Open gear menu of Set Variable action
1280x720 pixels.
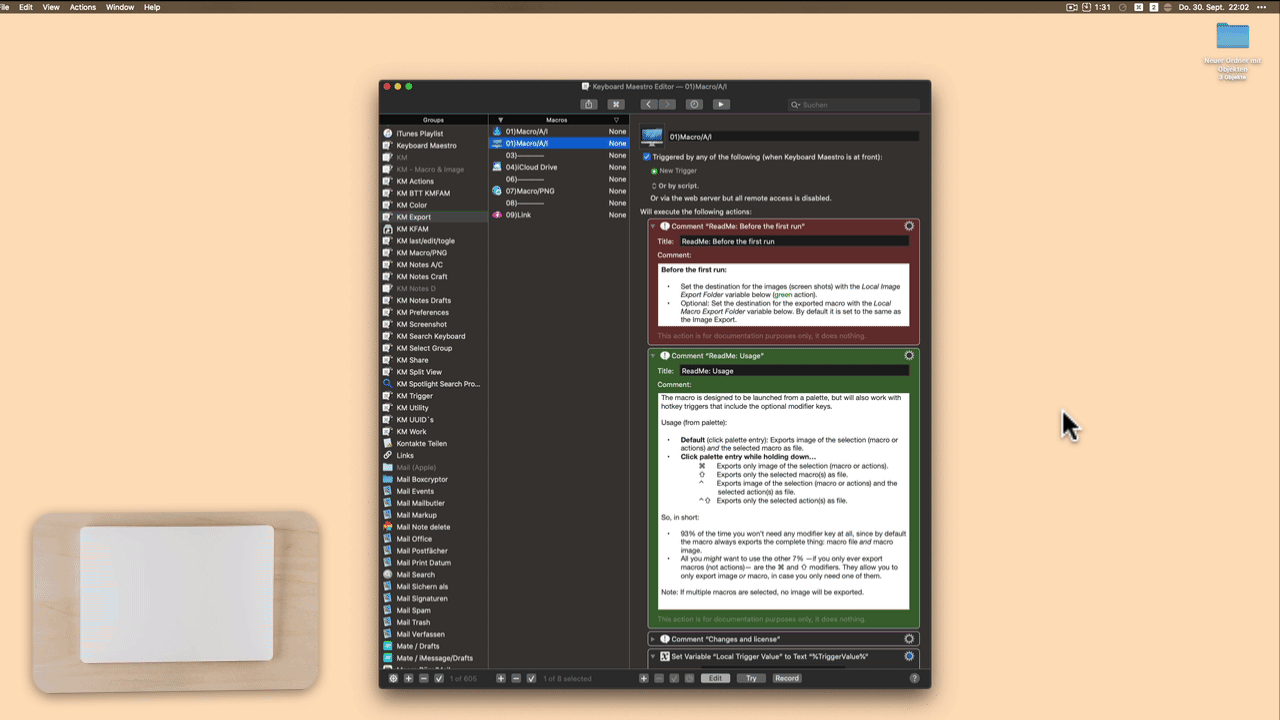pyautogui.click(x=909, y=656)
